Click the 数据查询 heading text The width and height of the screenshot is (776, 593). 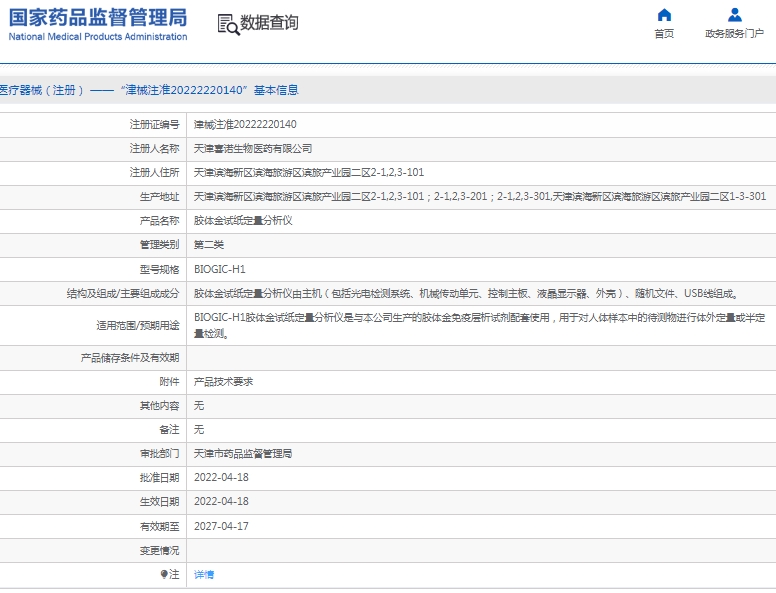[269, 22]
